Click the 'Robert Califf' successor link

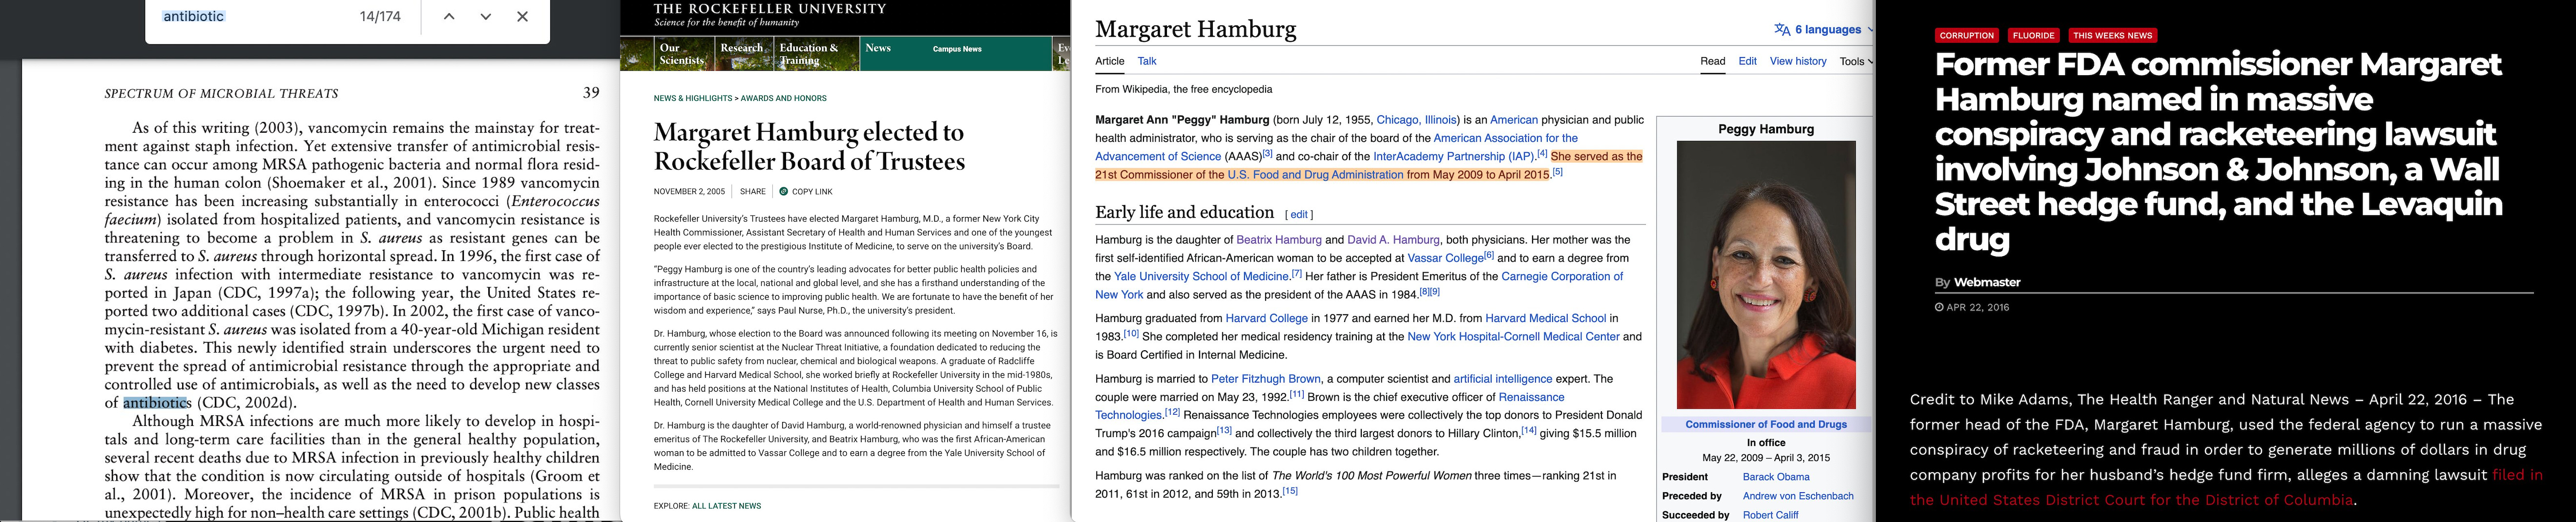[1770, 515]
